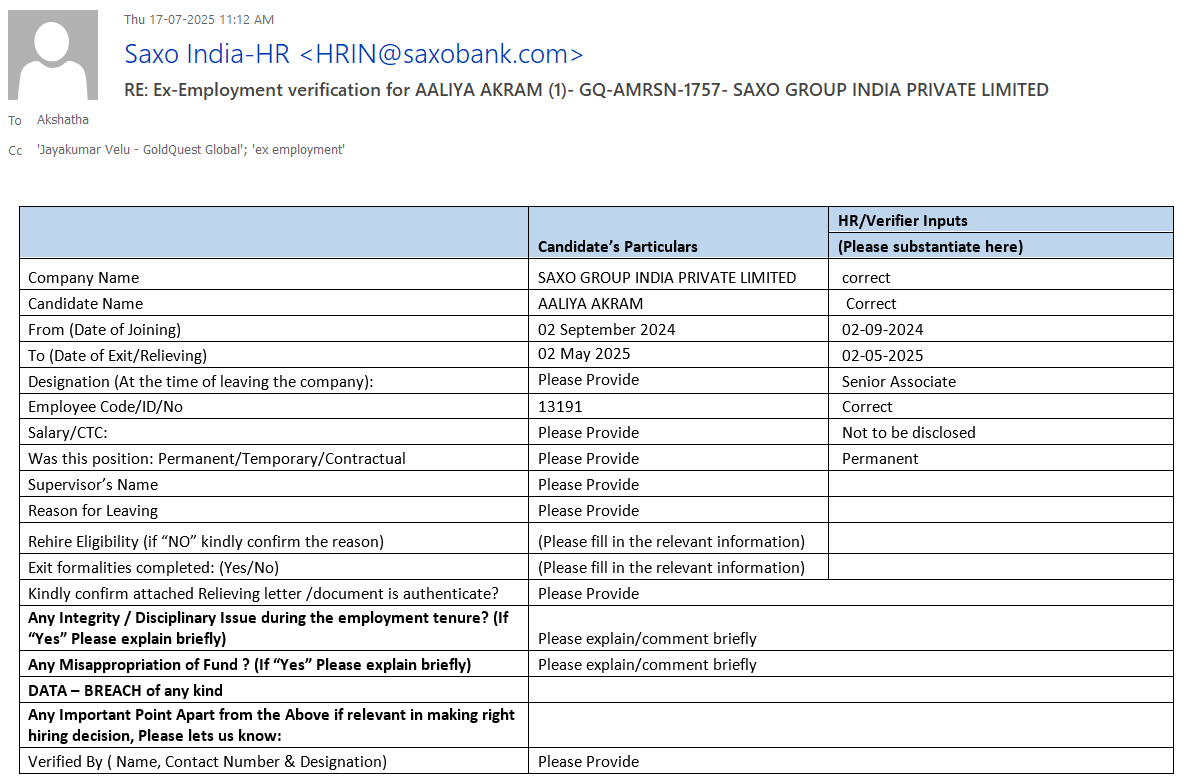Viewport: 1197px width, 782px height.
Task: Open sender Saxo India-HR email address
Action: click(353, 54)
